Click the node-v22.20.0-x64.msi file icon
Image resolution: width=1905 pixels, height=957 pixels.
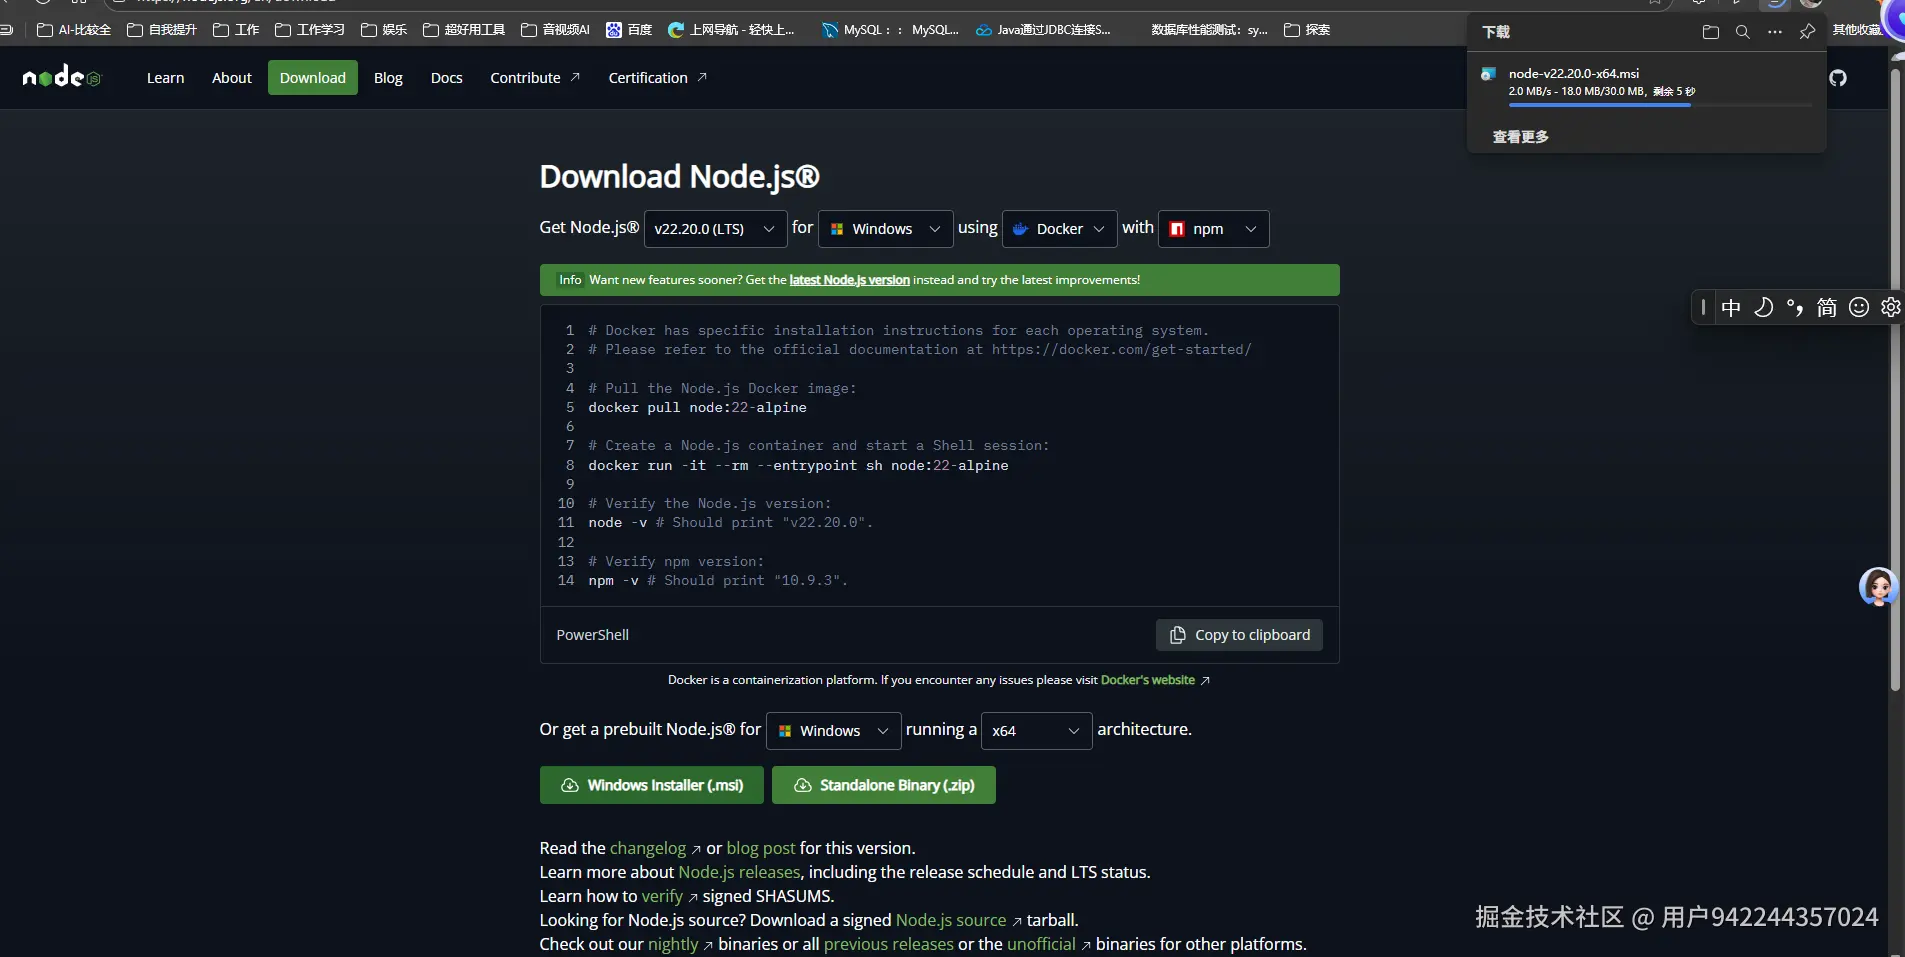coord(1489,74)
